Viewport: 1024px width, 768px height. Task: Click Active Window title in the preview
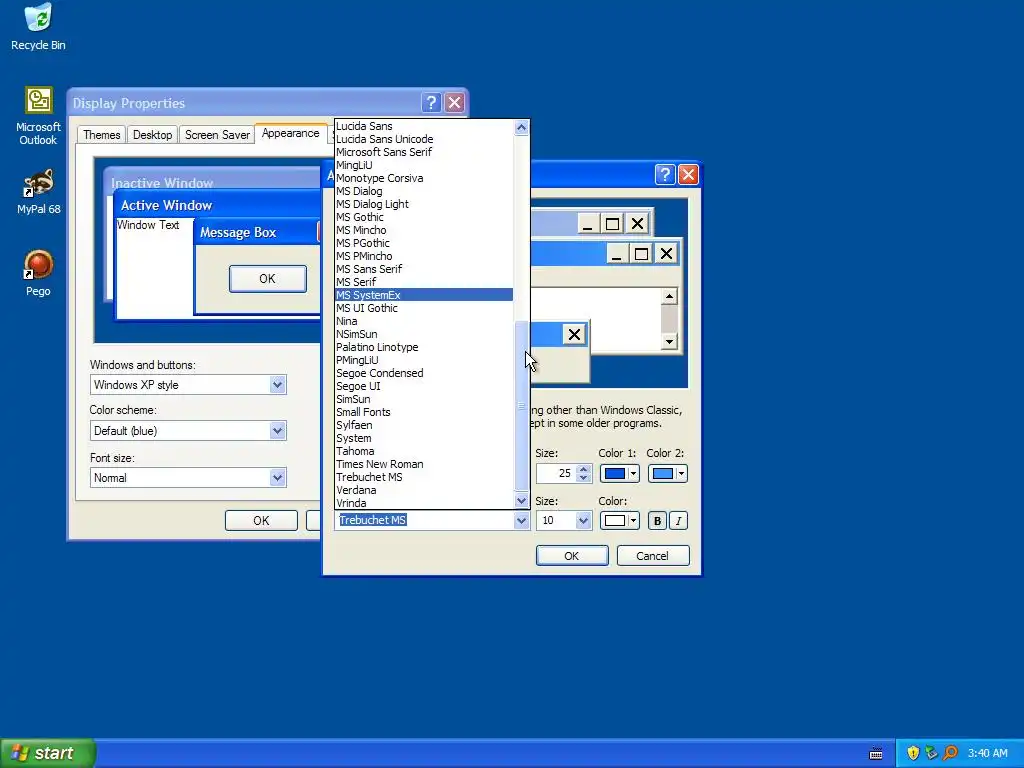(x=167, y=205)
